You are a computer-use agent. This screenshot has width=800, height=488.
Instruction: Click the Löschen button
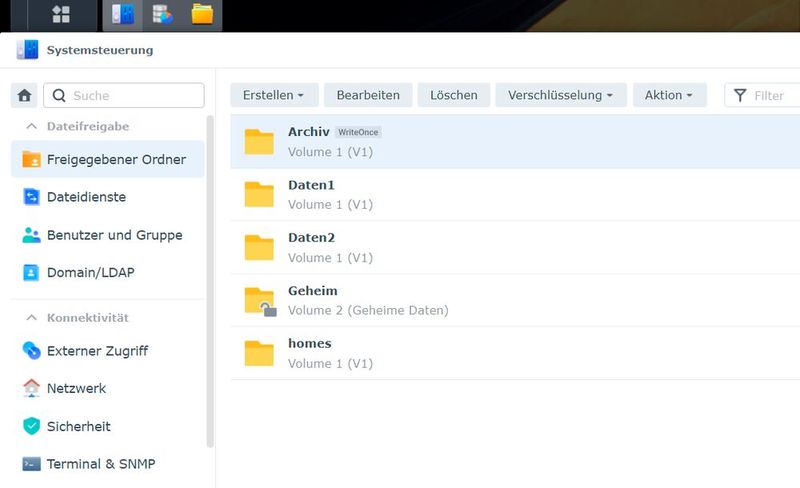454,95
